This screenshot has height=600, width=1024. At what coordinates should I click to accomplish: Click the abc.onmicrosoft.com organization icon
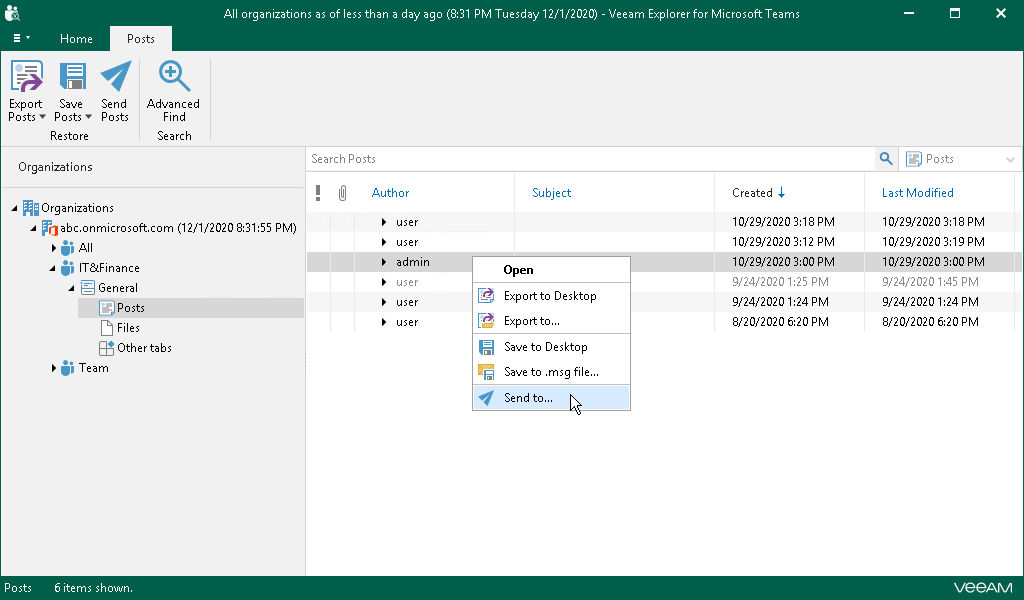50,228
